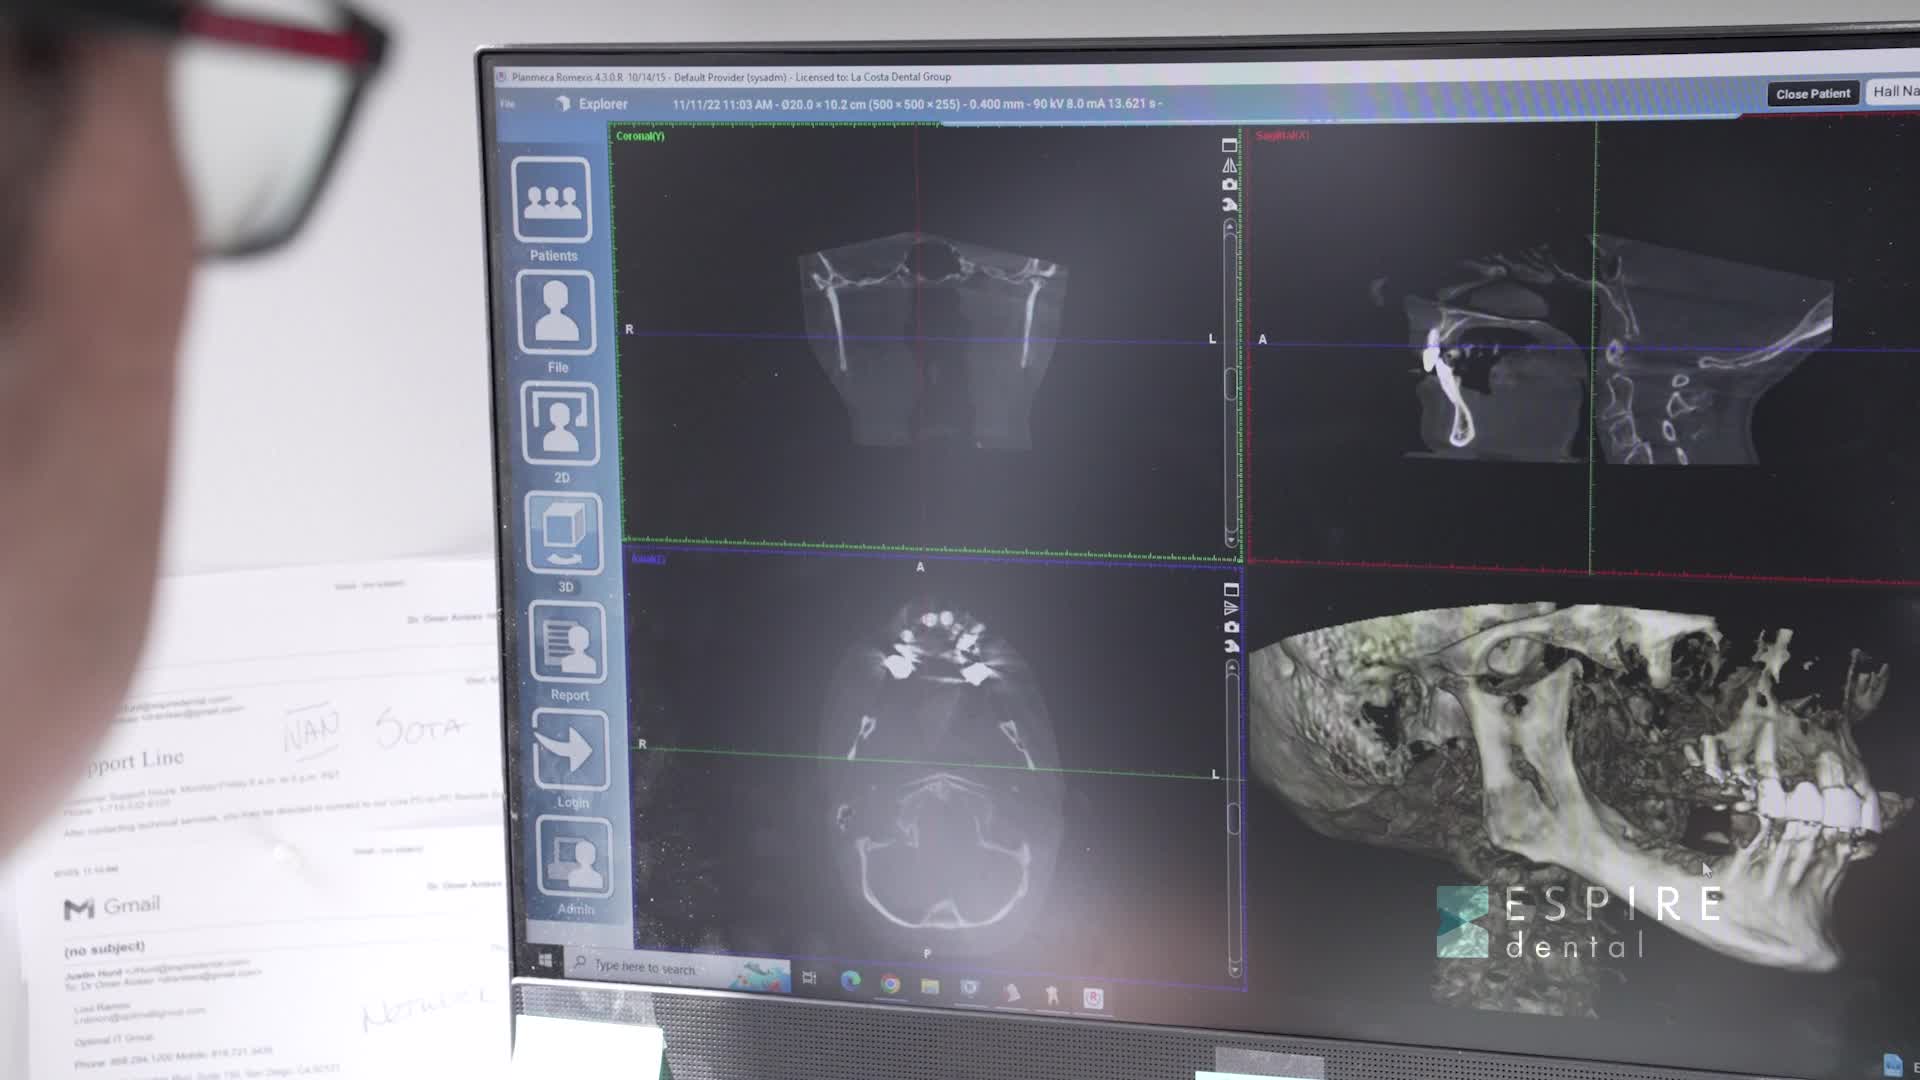Launch Microsoft Edge from taskbar

850,981
